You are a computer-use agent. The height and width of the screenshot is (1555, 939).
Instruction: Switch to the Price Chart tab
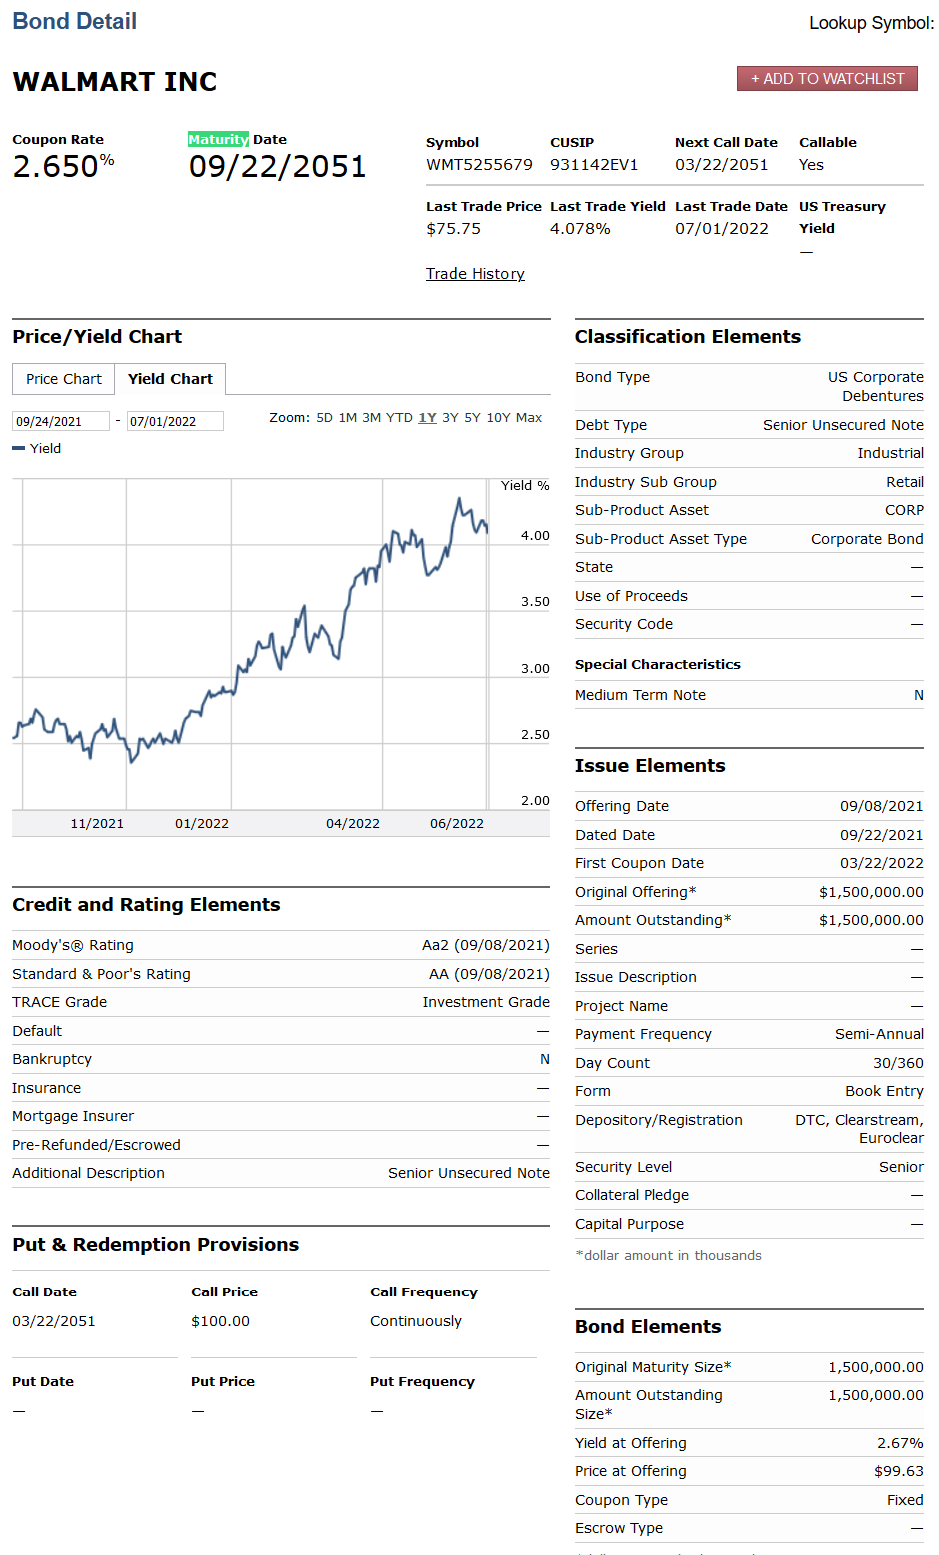tap(63, 378)
